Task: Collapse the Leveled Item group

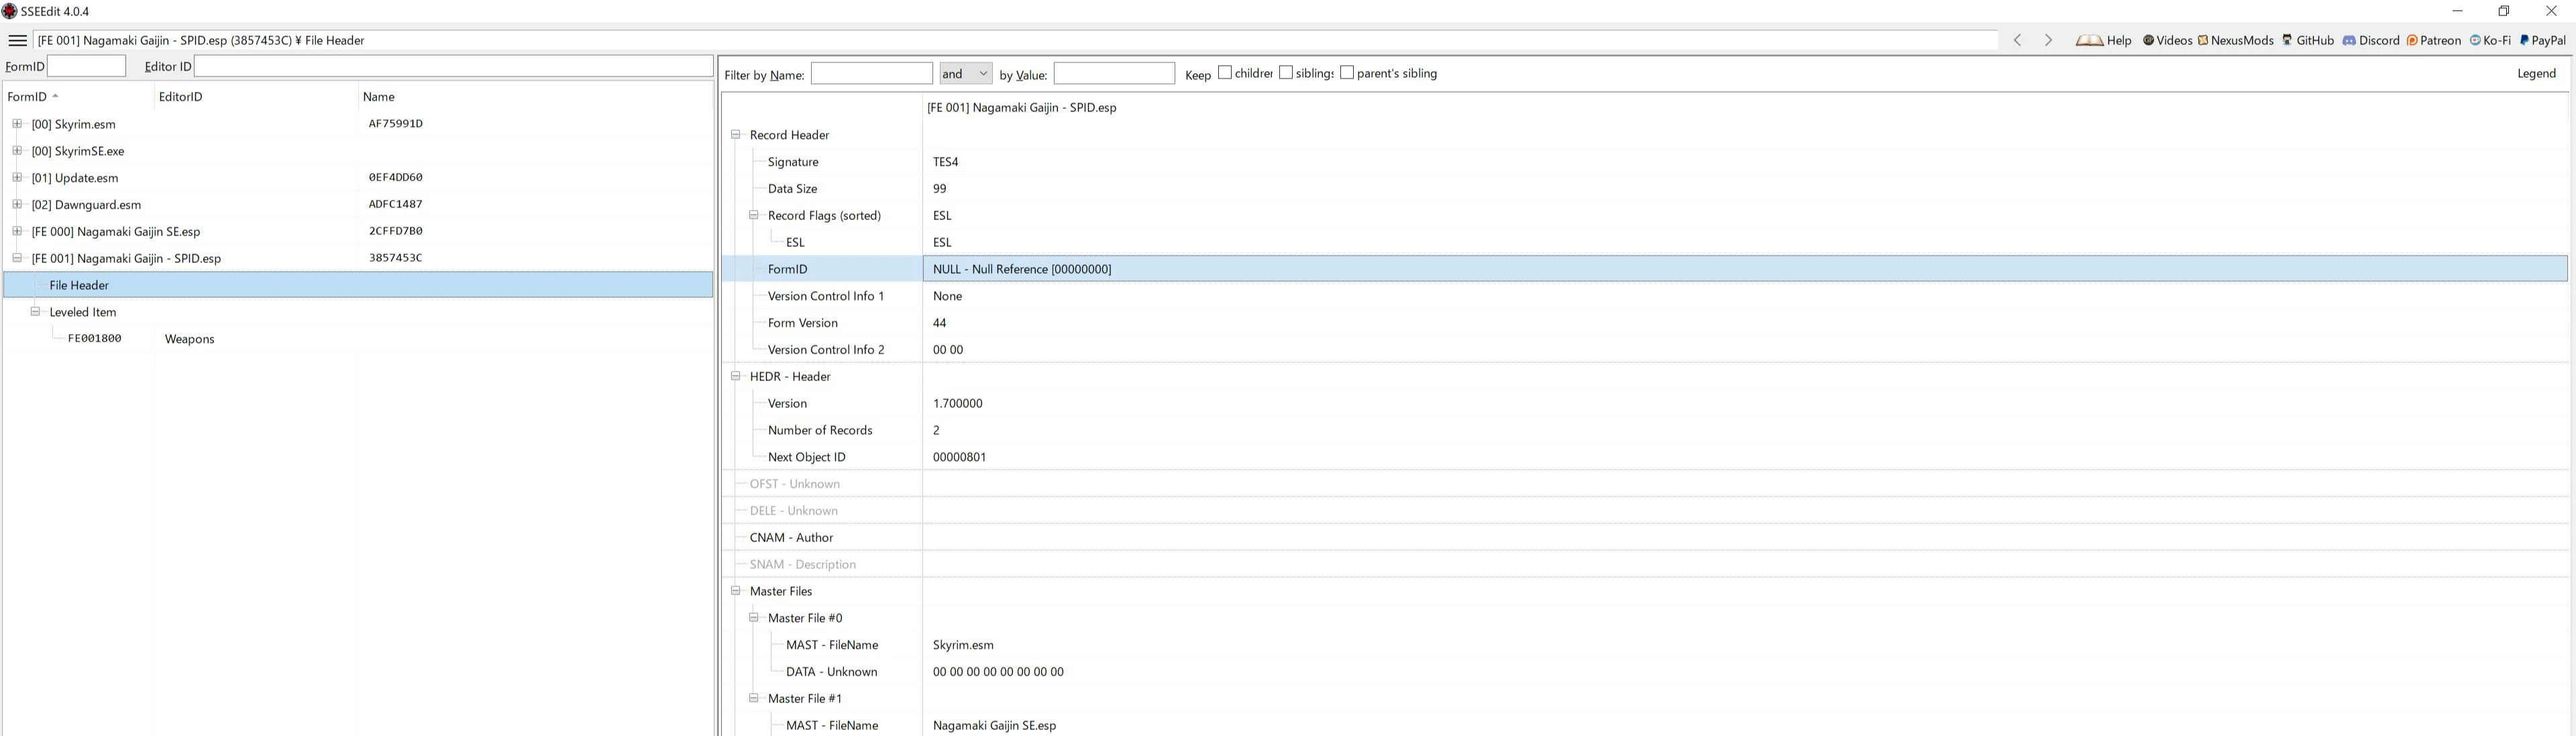Action: click(x=35, y=311)
